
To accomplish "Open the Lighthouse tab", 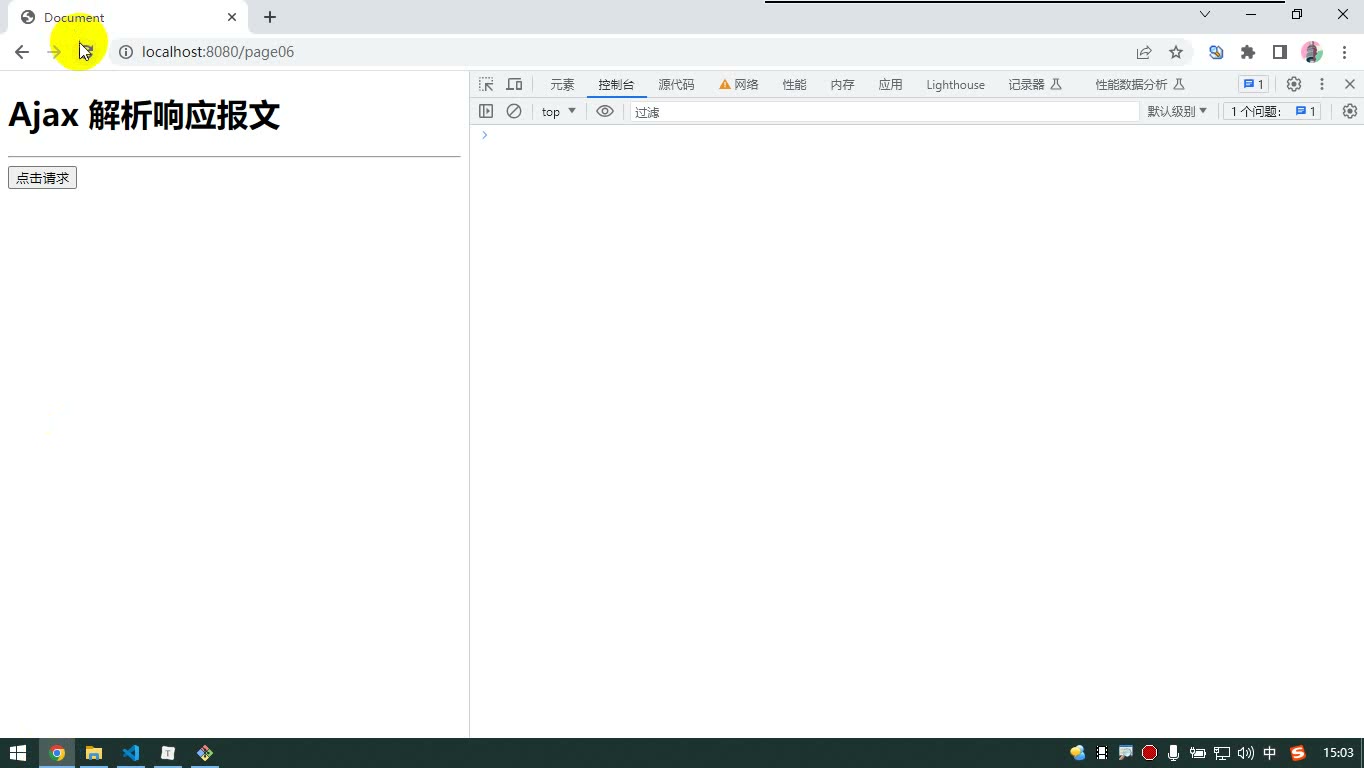I will click(955, 85).
